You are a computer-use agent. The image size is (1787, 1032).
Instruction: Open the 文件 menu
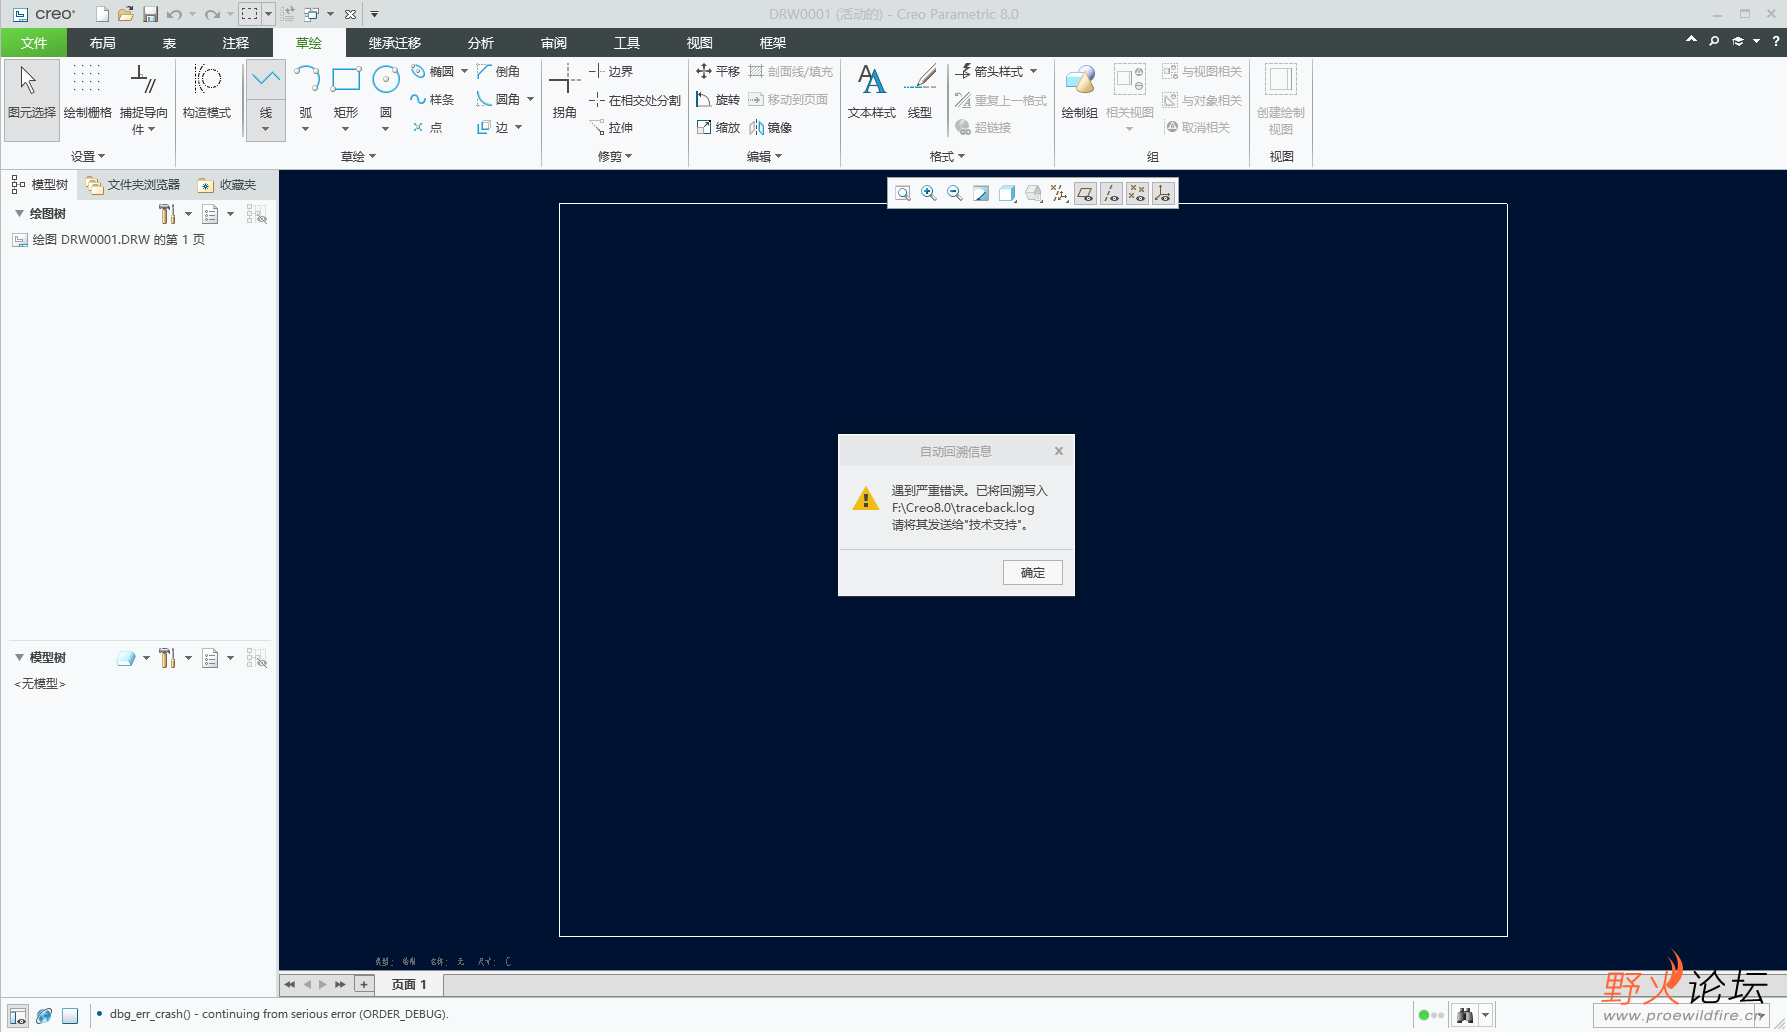34,43
